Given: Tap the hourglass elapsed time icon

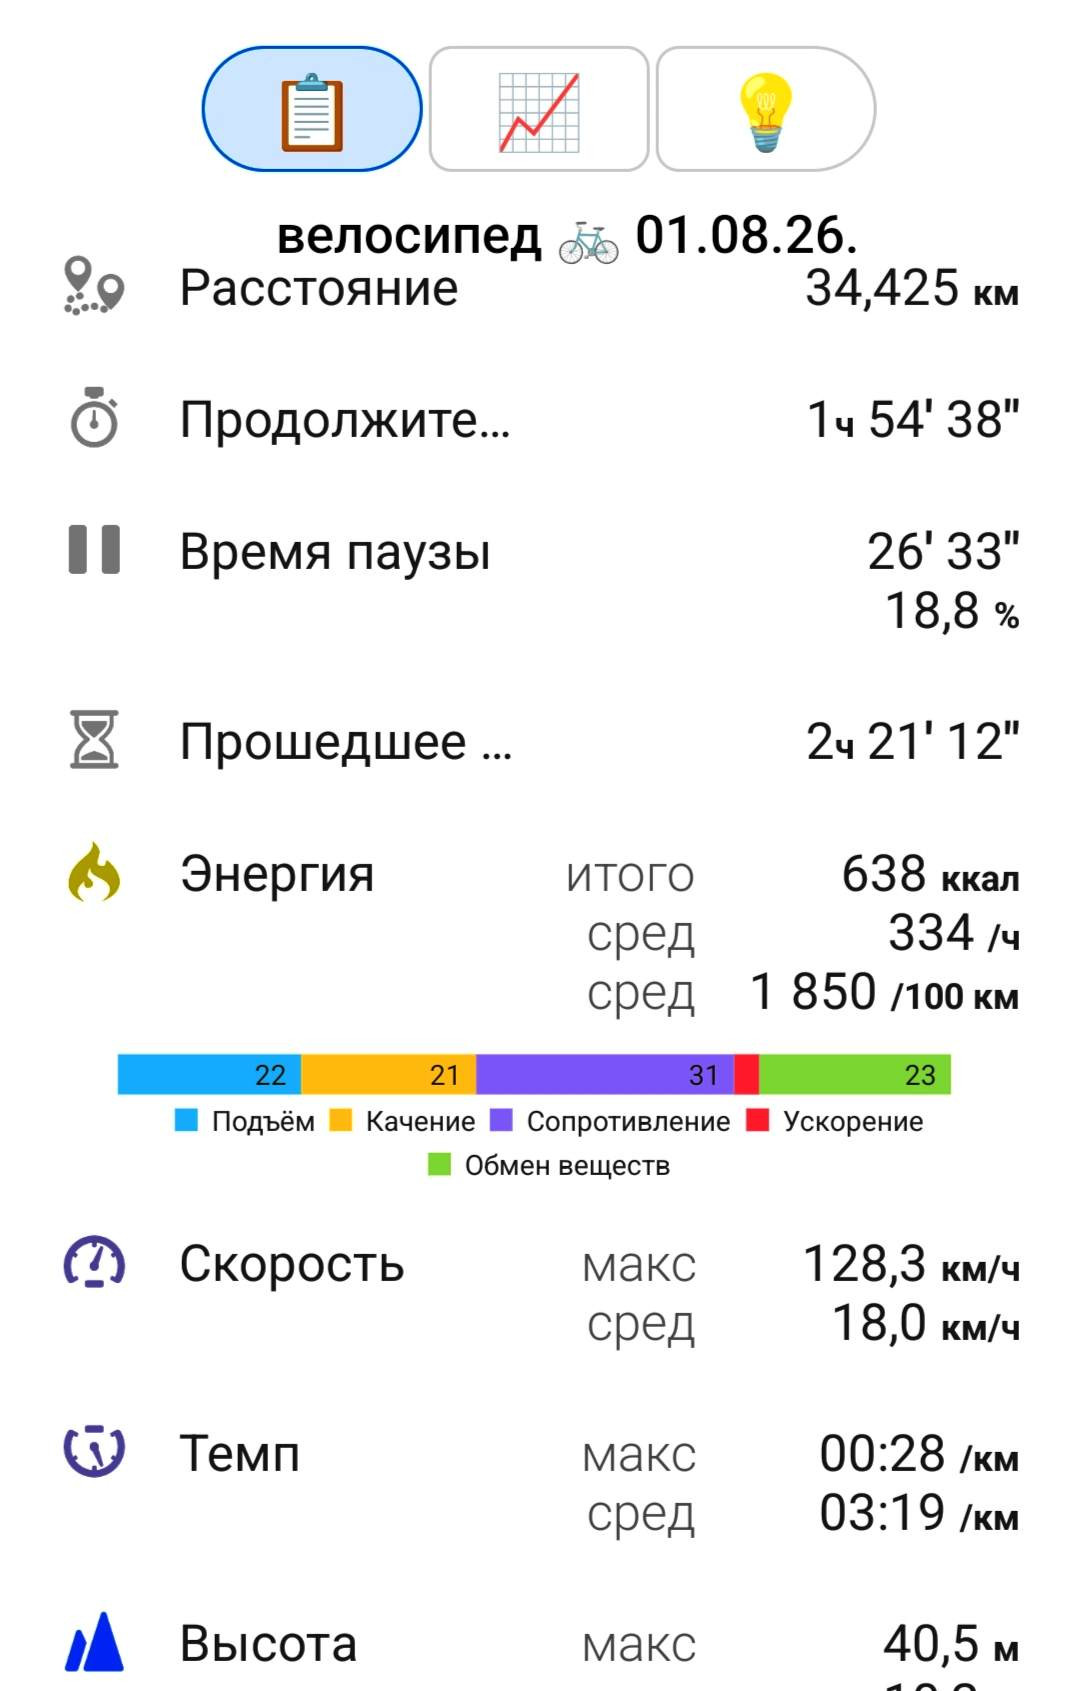Looking at the screenshot, I should point(94,739).
